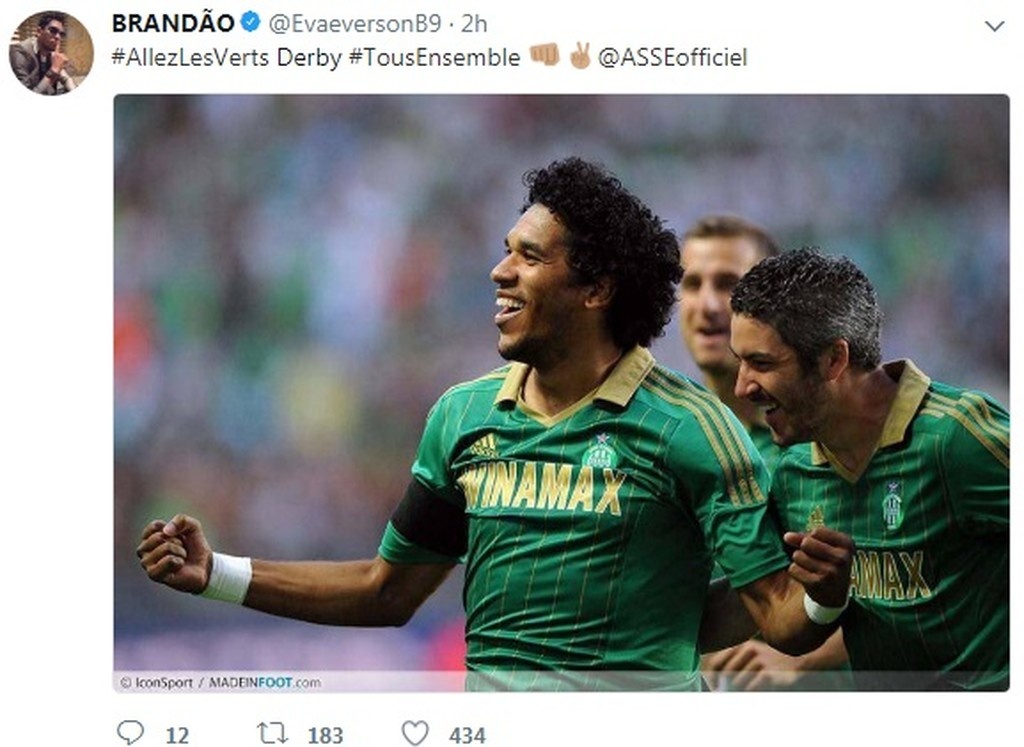The height and width of the screenshot is (747, 1024).
Task: View the 183 retweets count
Action: point(325,735)
